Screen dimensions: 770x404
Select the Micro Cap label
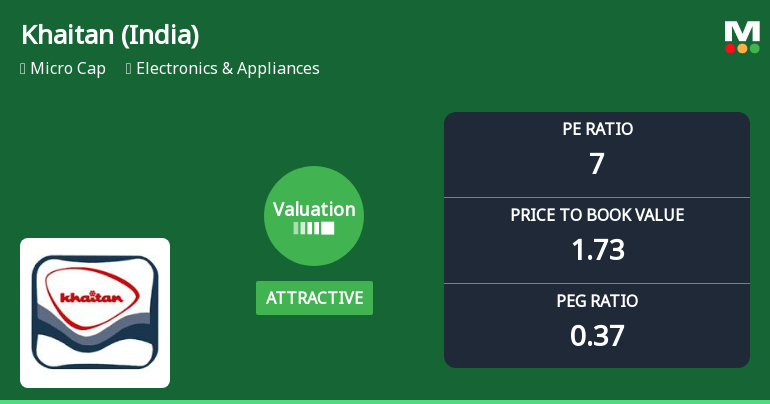68,69
